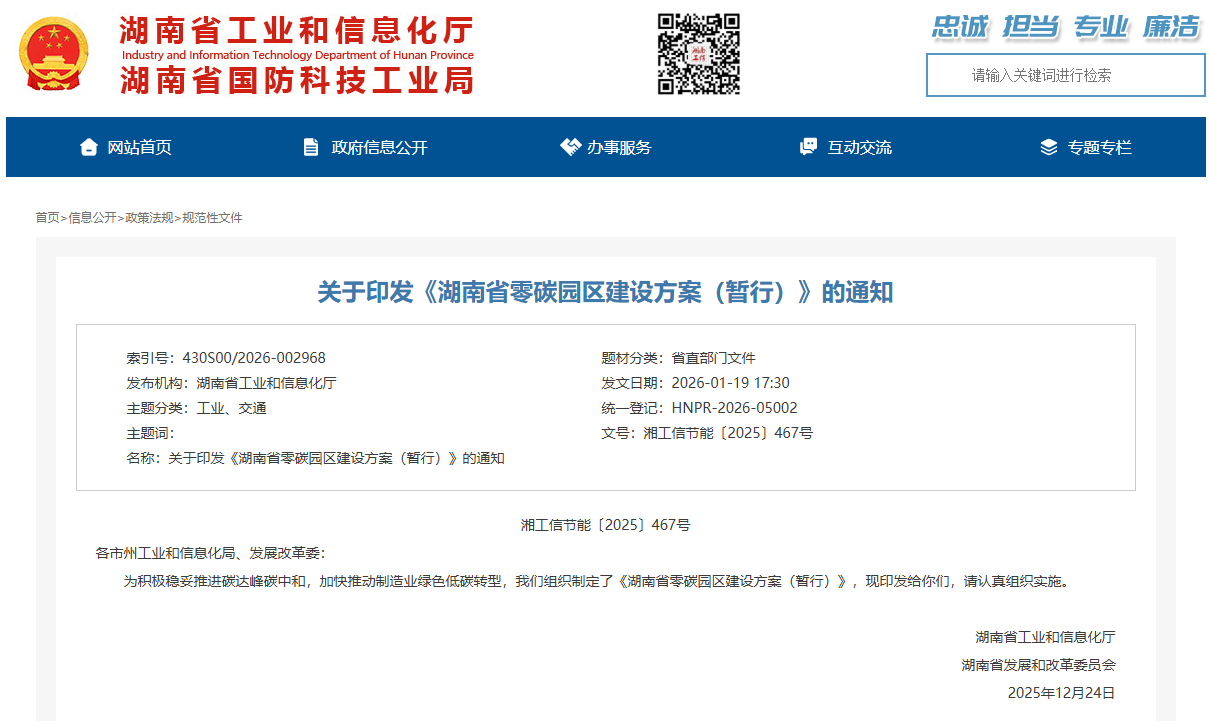This screenshot has height=721, width=1209.
Task: Click the 信息公开 breadcrumb link
Action: click(x=92, y=218)
